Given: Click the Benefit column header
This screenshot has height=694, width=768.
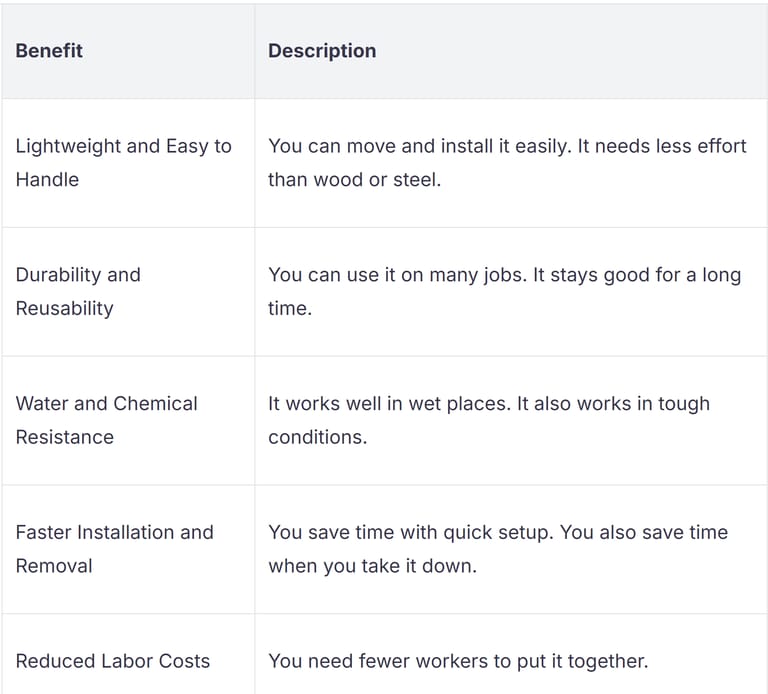Looking at the screenshot, I should pos(49,51).
